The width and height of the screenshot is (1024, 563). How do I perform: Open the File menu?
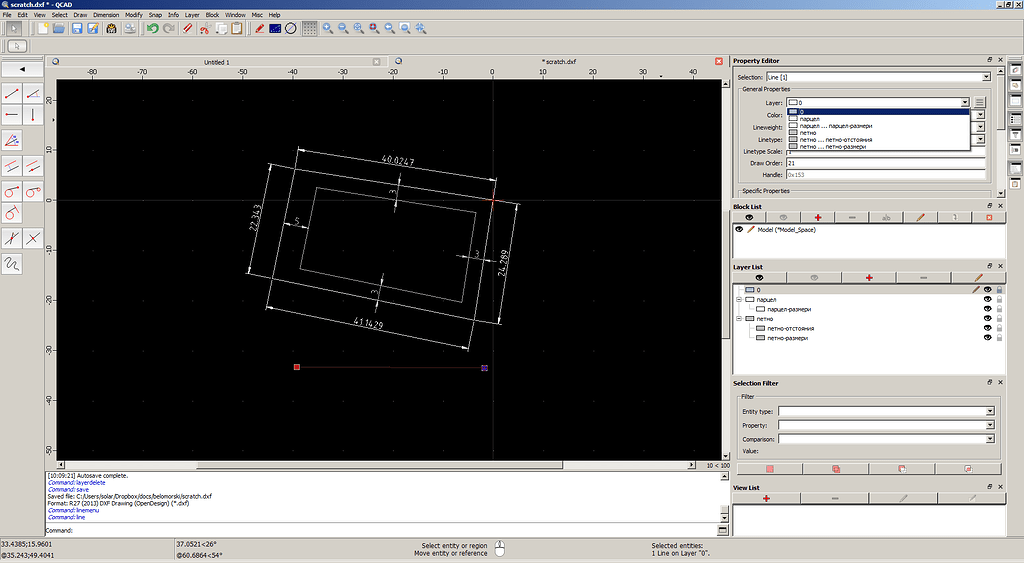(7, 14)
